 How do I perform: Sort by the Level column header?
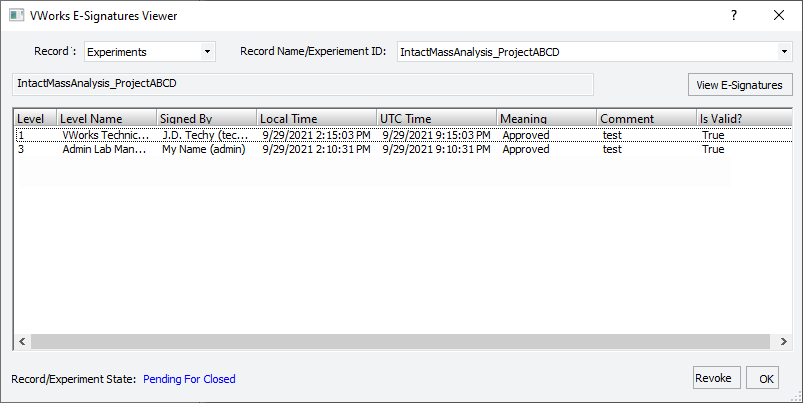pos(36,118)
